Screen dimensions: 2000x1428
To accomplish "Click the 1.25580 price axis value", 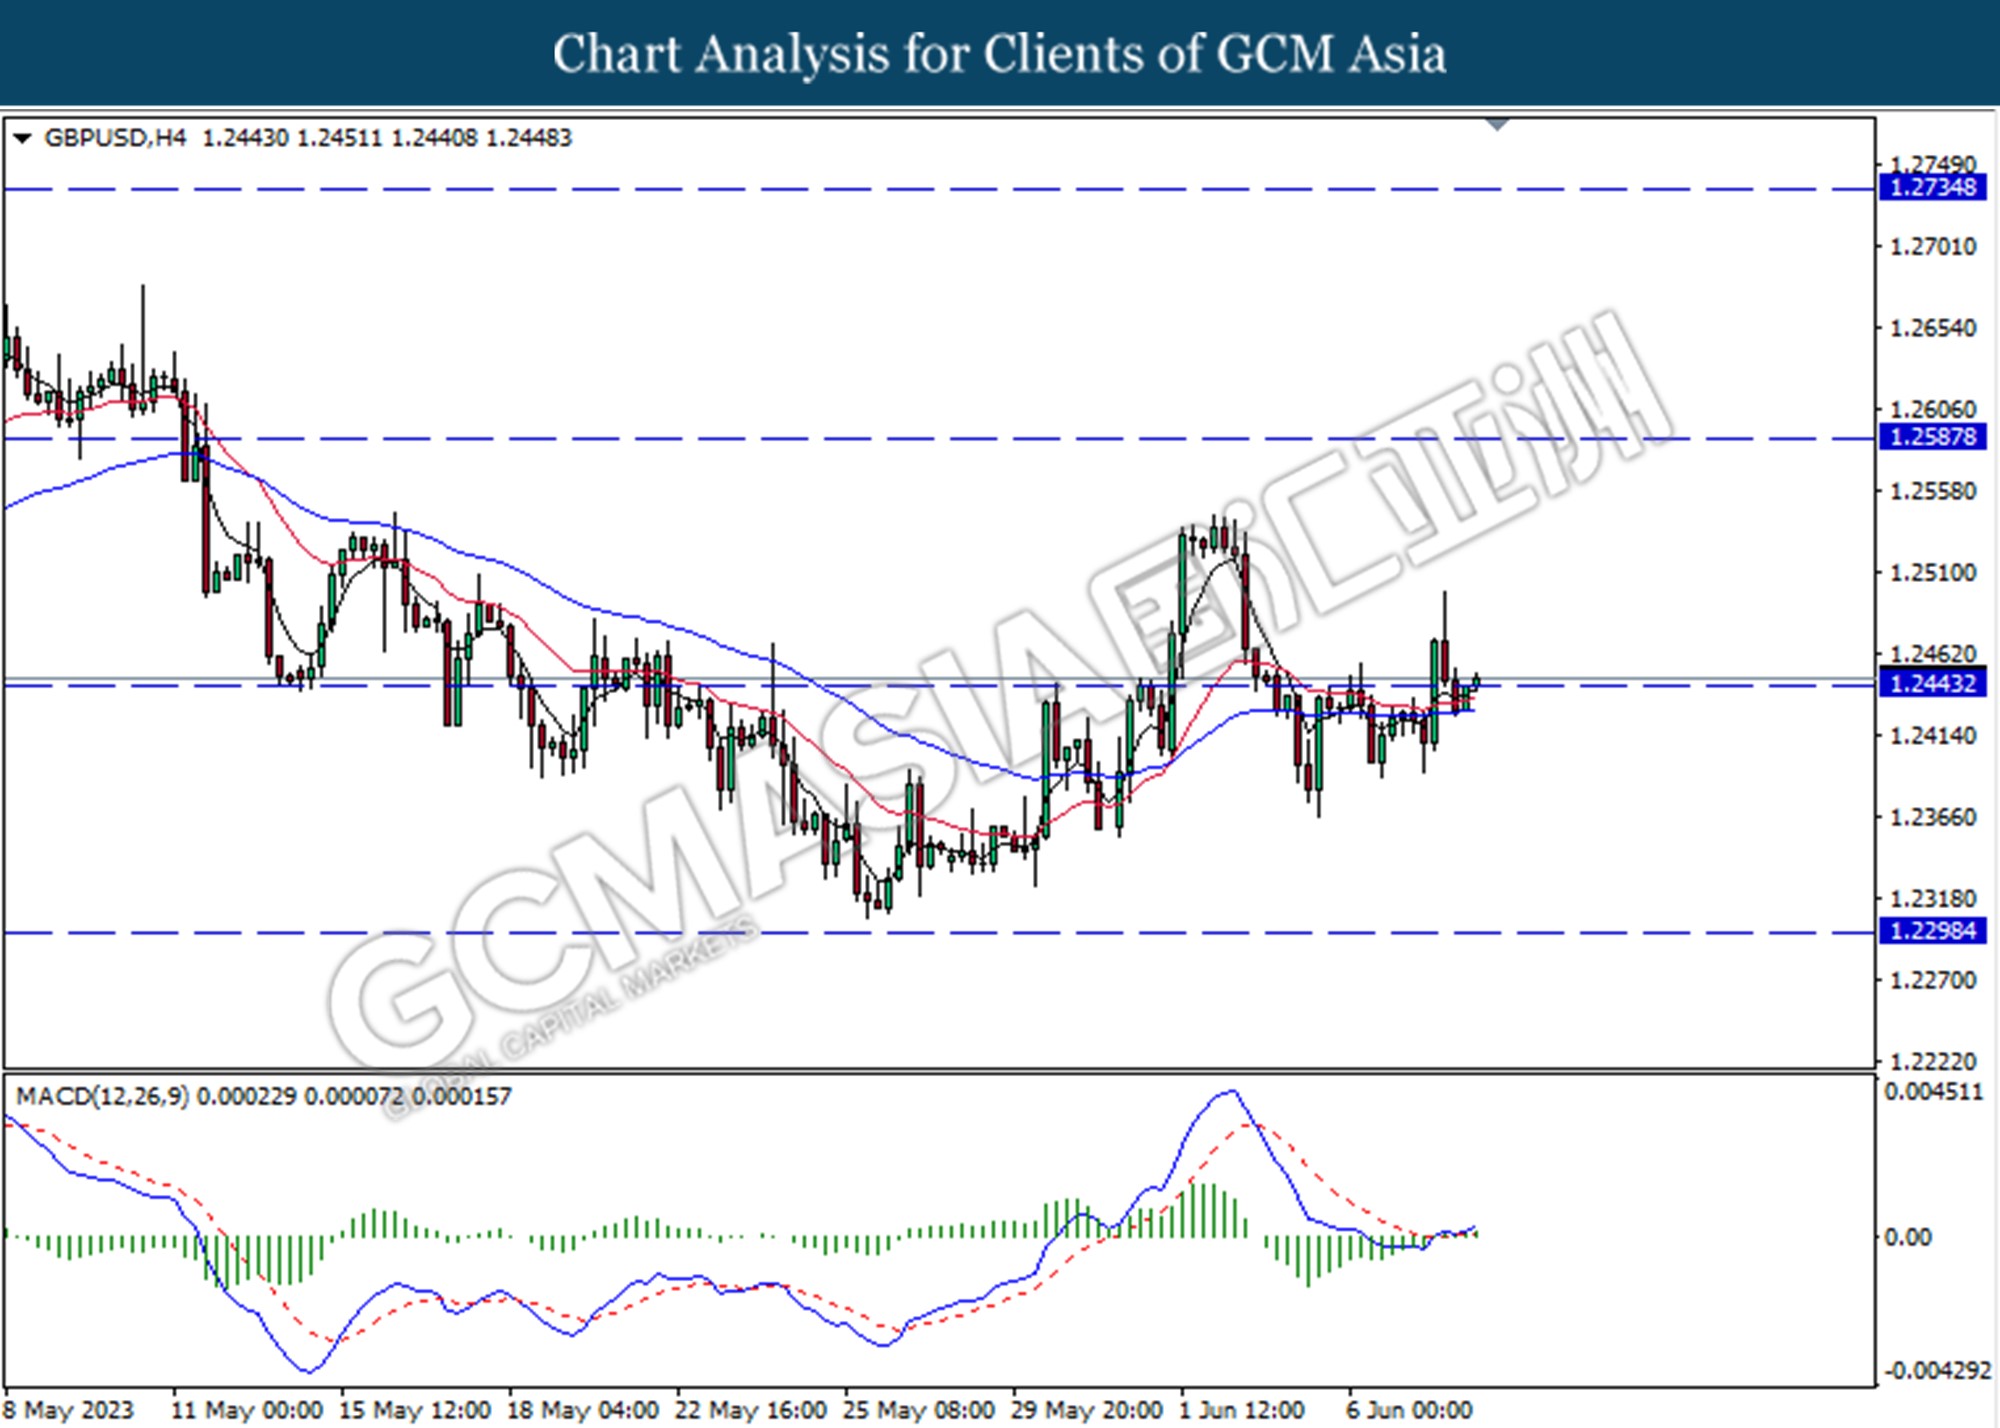I will pyautogui.click(x=1933, y=492).
